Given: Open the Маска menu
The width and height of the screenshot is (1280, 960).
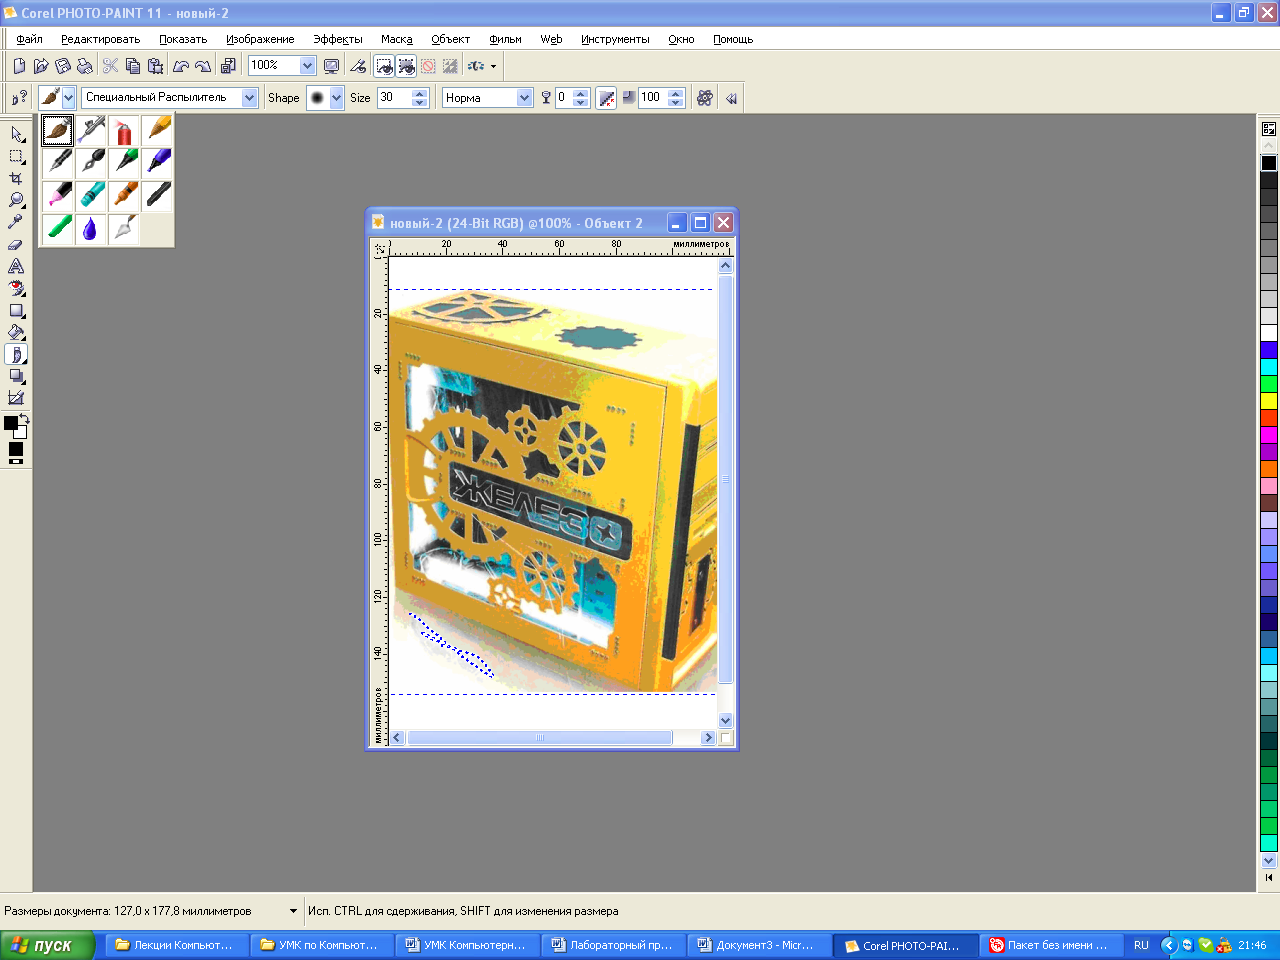Looking at the screenshot, I should 397,39.
